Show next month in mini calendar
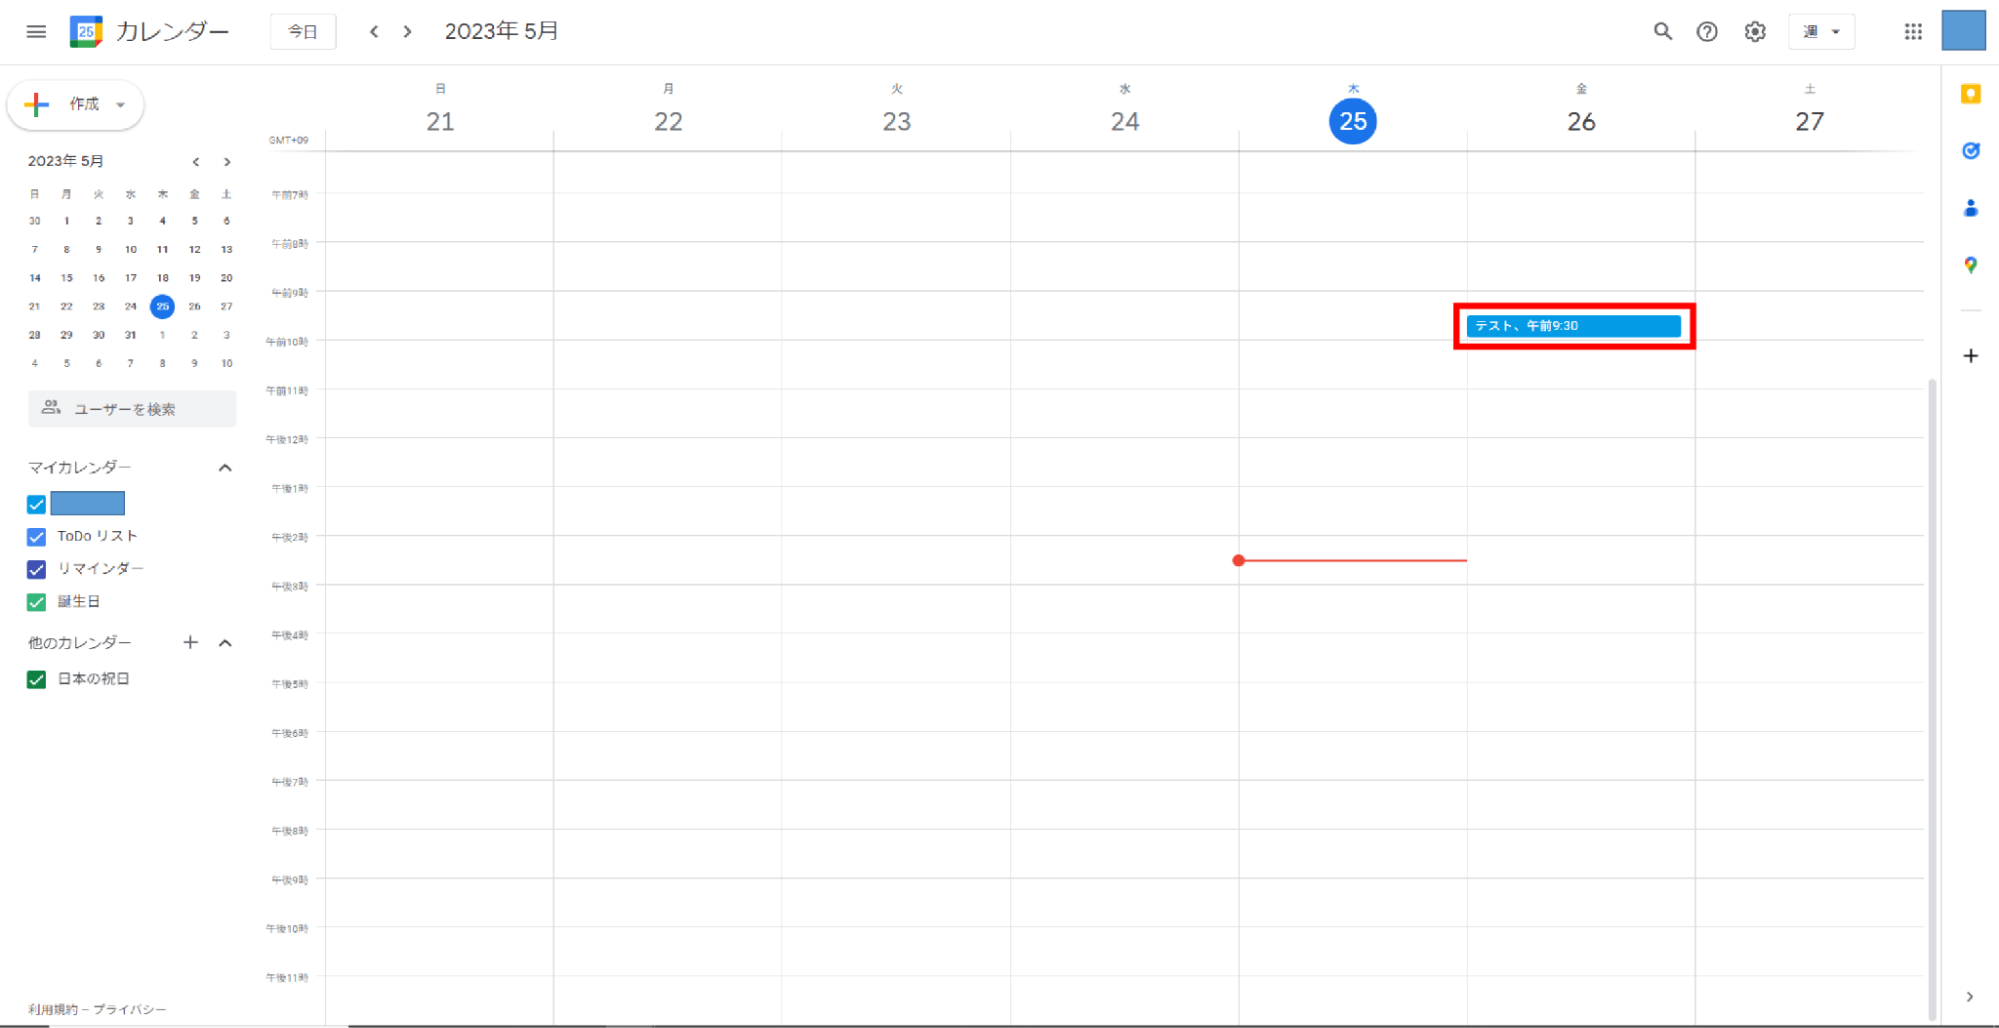 (x=228, y=162)
